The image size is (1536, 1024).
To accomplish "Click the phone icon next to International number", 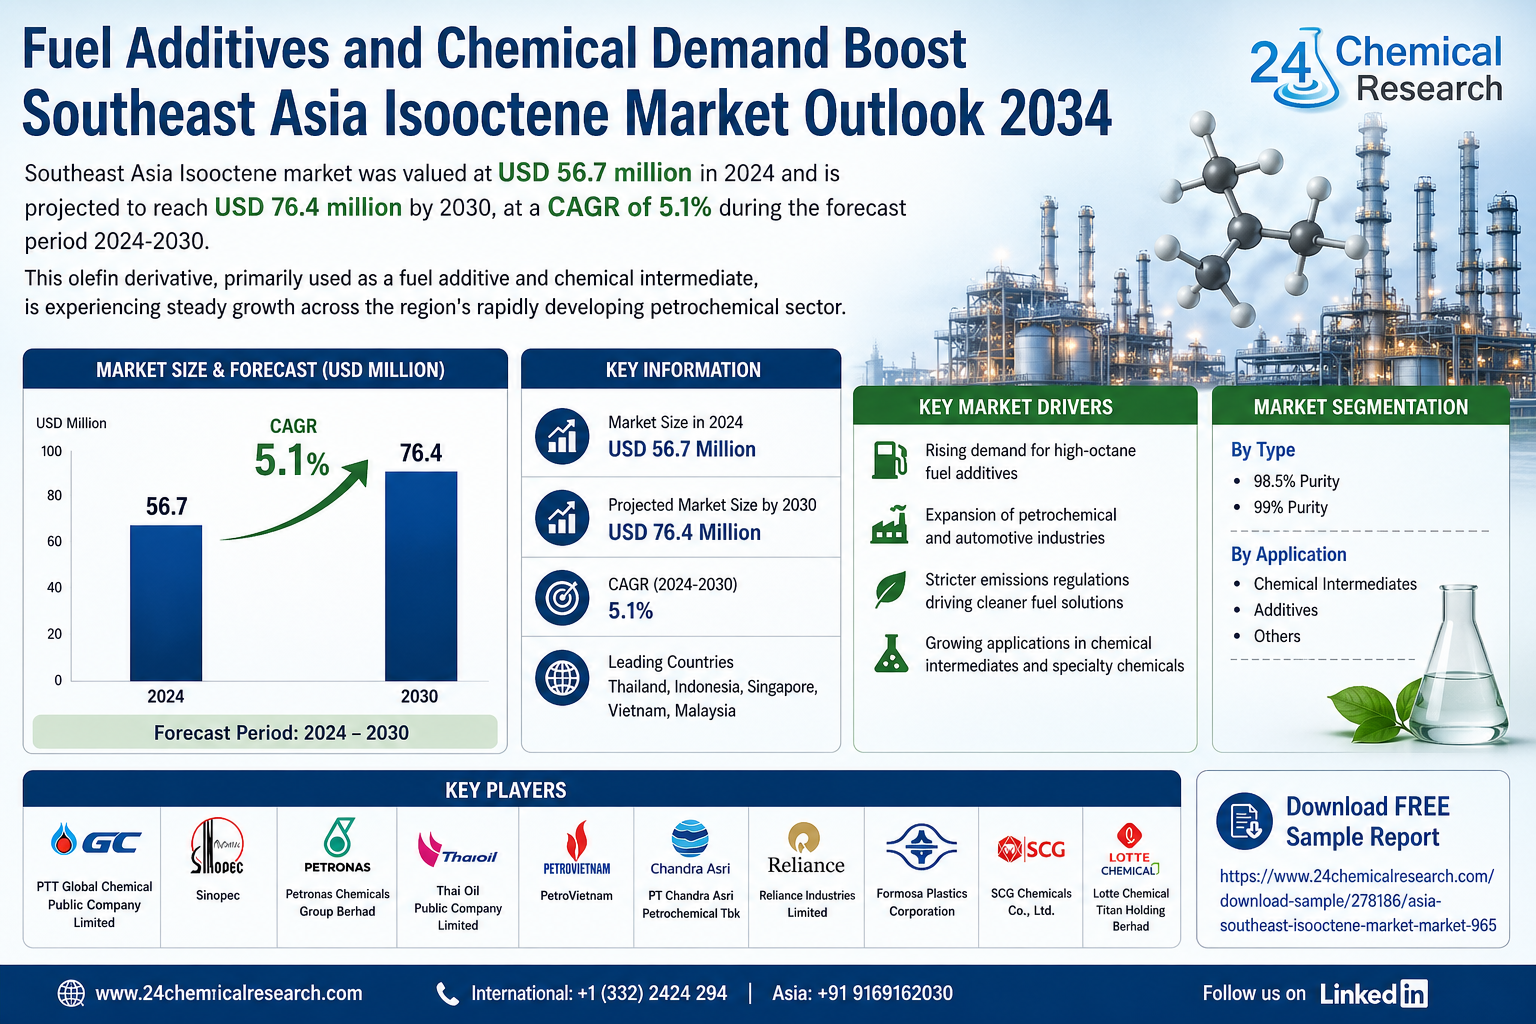I will [447, 993].
